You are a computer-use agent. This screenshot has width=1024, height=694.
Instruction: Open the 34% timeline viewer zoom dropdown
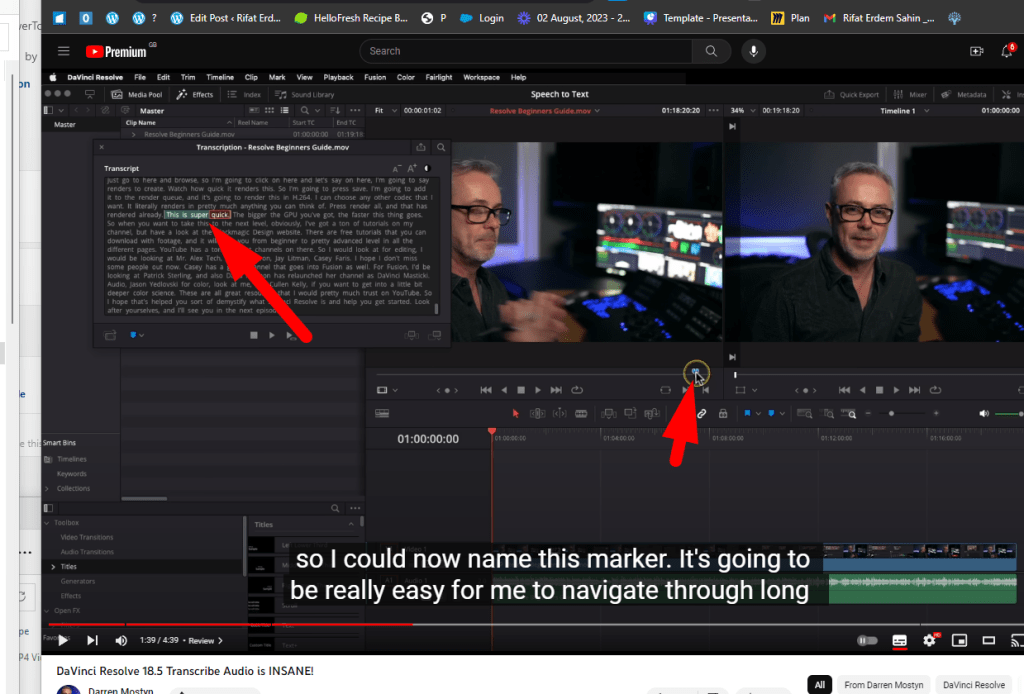pyautogui.click(x=744, y=110)
